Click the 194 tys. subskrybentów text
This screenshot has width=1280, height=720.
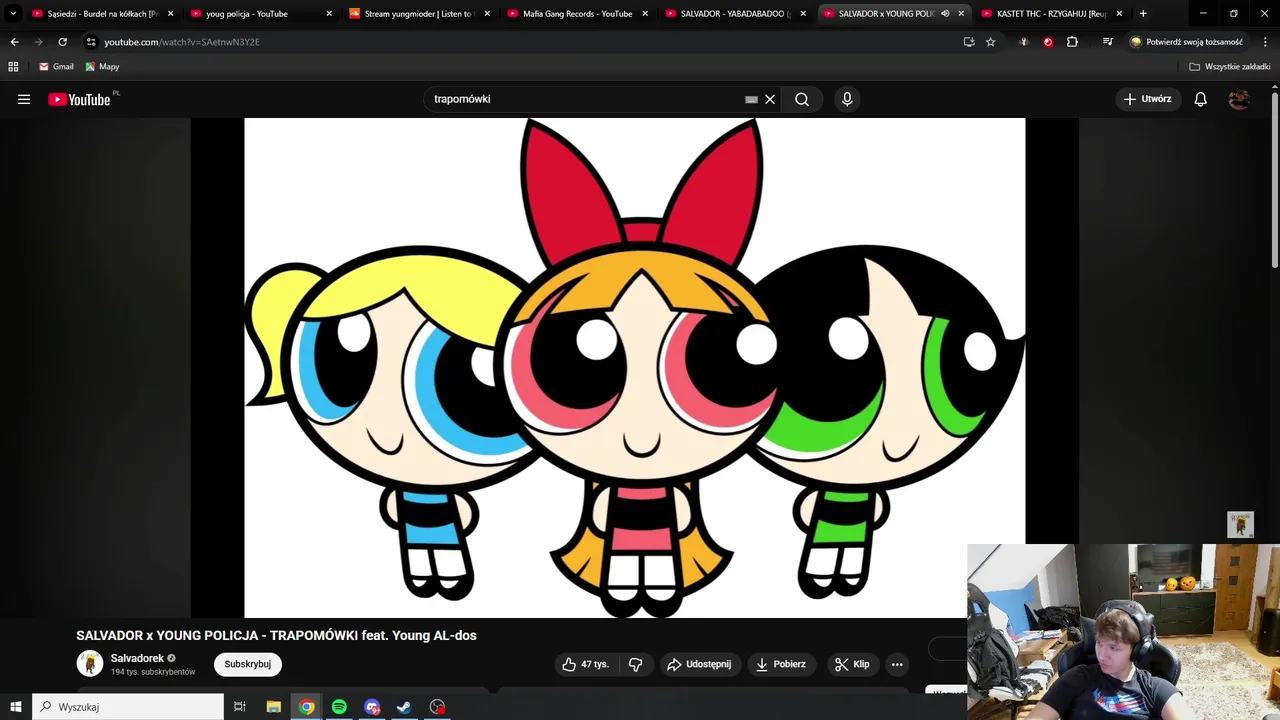[x=153, y=672]
